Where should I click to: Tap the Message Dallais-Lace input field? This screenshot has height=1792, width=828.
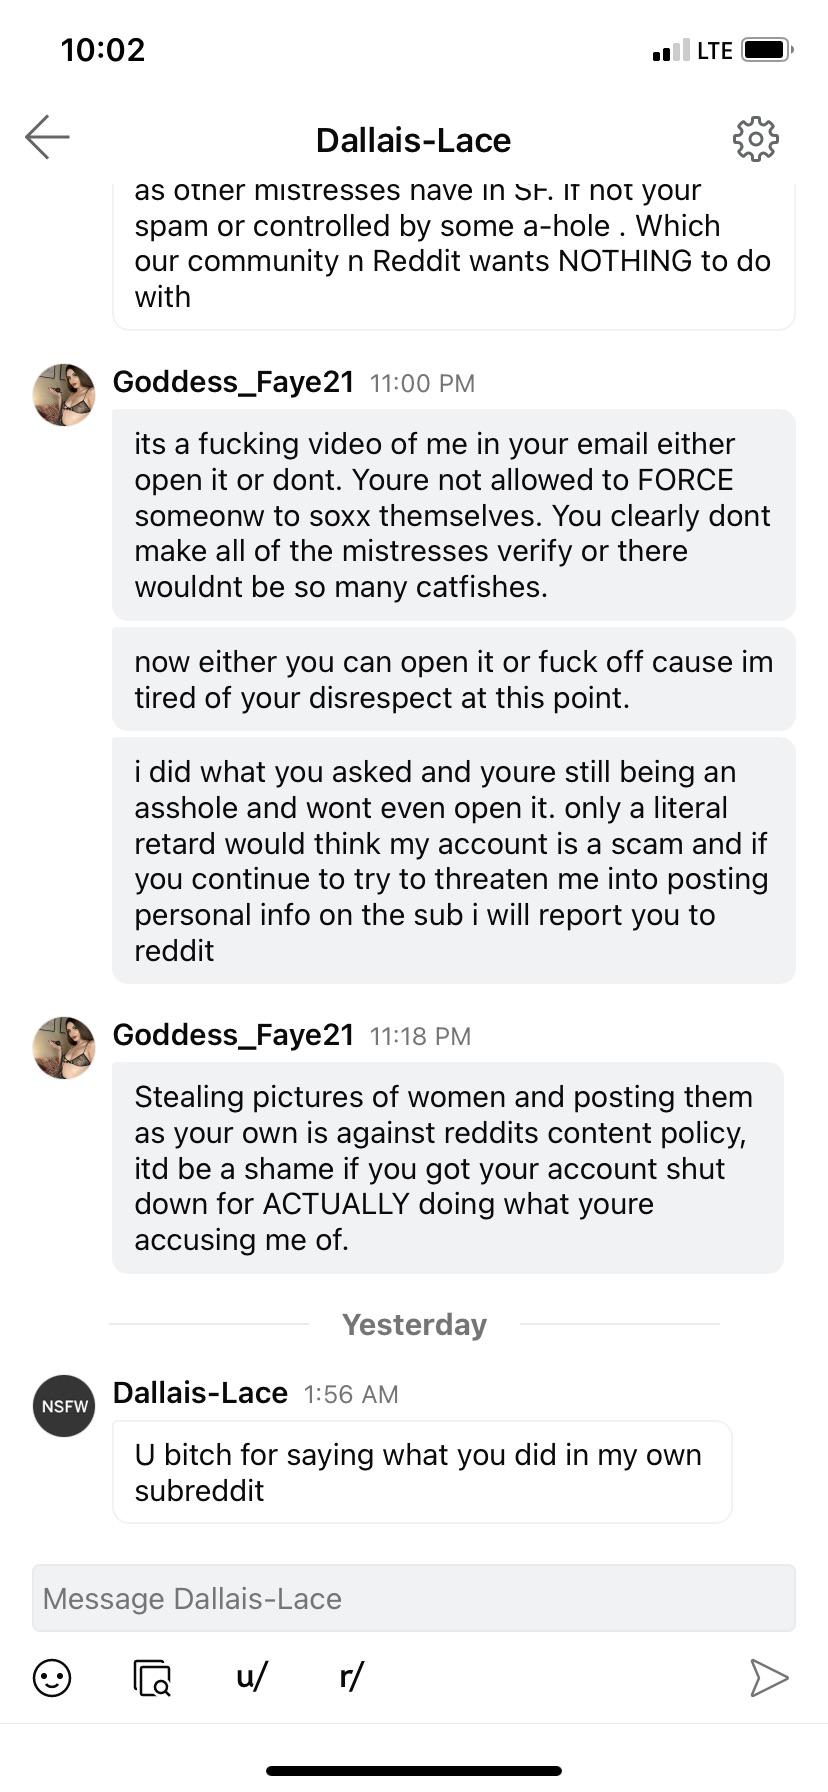(x=413, y=1598)
